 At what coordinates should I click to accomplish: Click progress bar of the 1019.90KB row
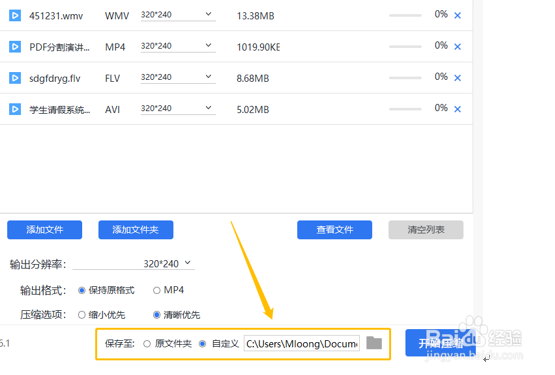point(405,47)
